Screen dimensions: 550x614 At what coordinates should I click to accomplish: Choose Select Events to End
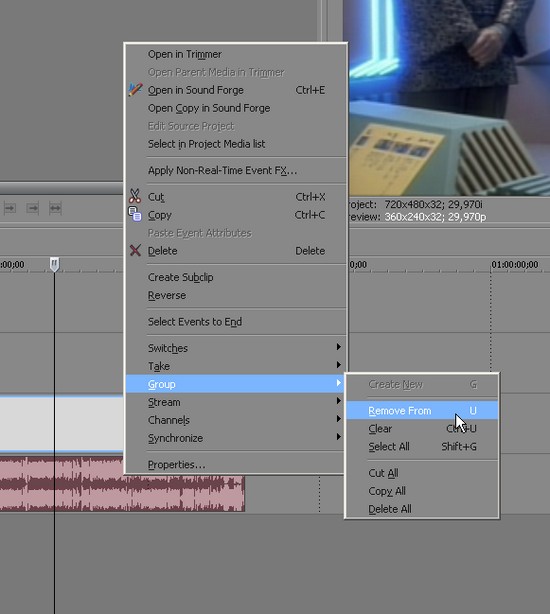click(x=236, y=322)
